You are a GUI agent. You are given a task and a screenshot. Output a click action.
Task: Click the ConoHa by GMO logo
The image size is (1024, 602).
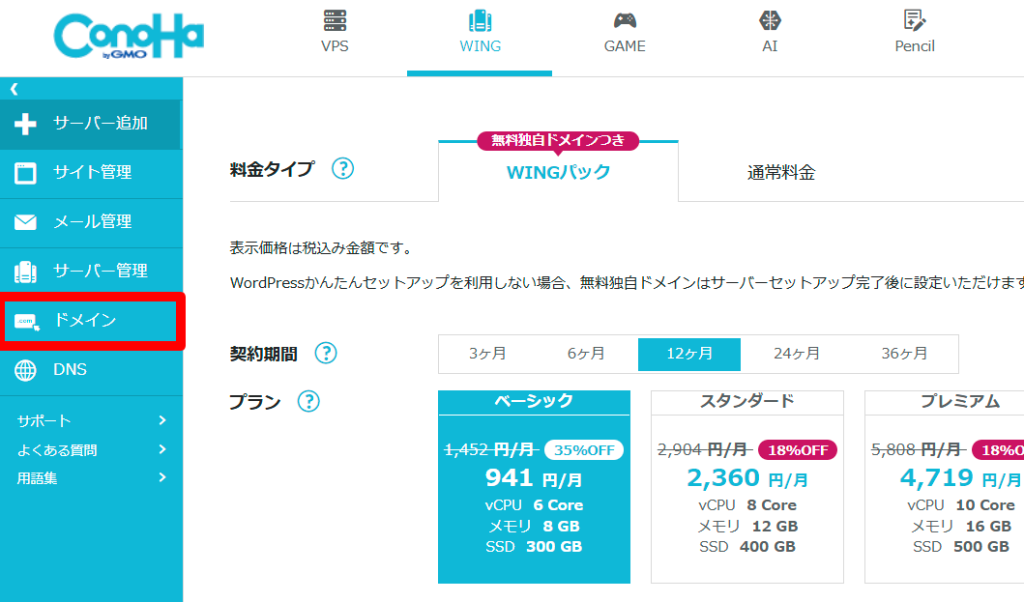pos(128,37)
